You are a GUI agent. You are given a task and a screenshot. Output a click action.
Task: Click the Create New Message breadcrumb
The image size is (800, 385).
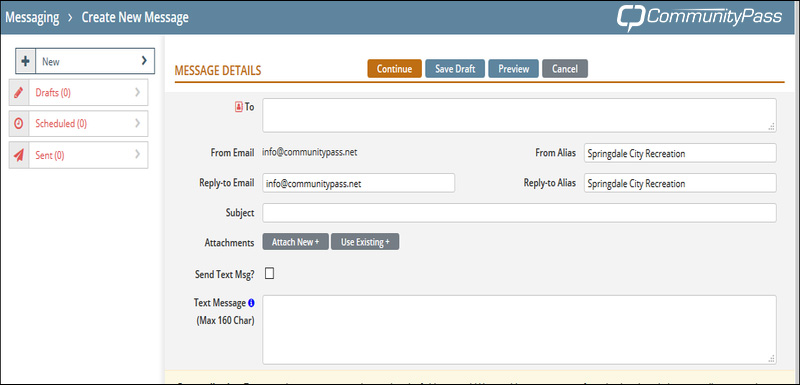coord(135,17)
